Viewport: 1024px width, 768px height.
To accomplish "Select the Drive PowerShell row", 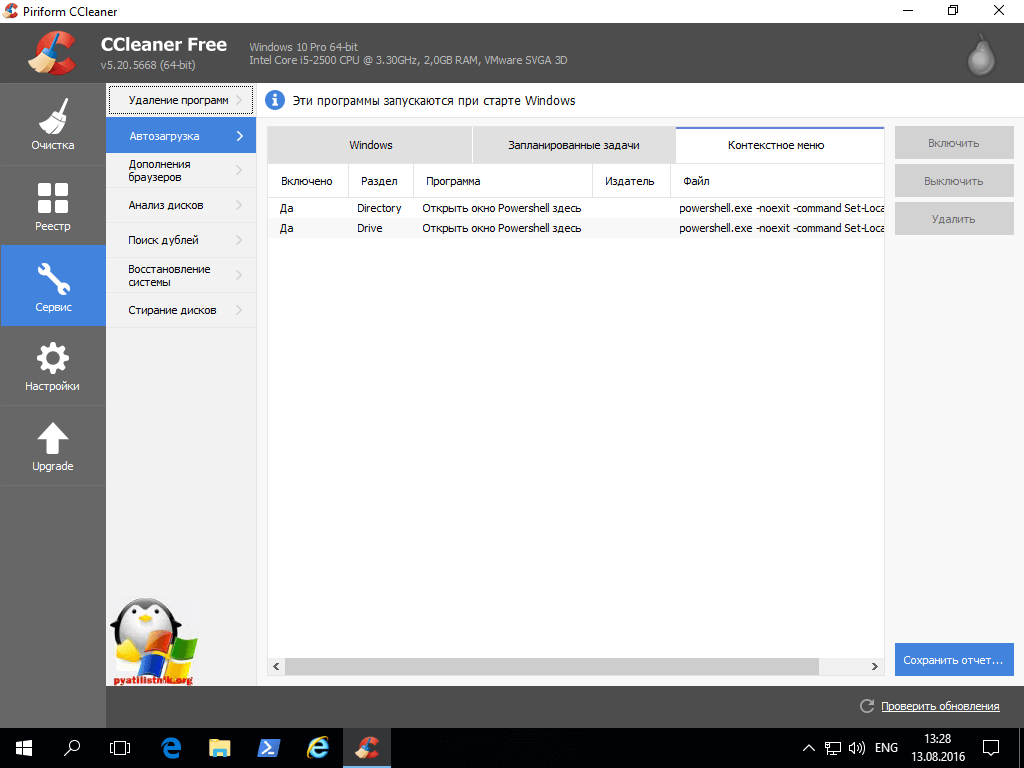I will pyautogui.click(x=500, y=228).
